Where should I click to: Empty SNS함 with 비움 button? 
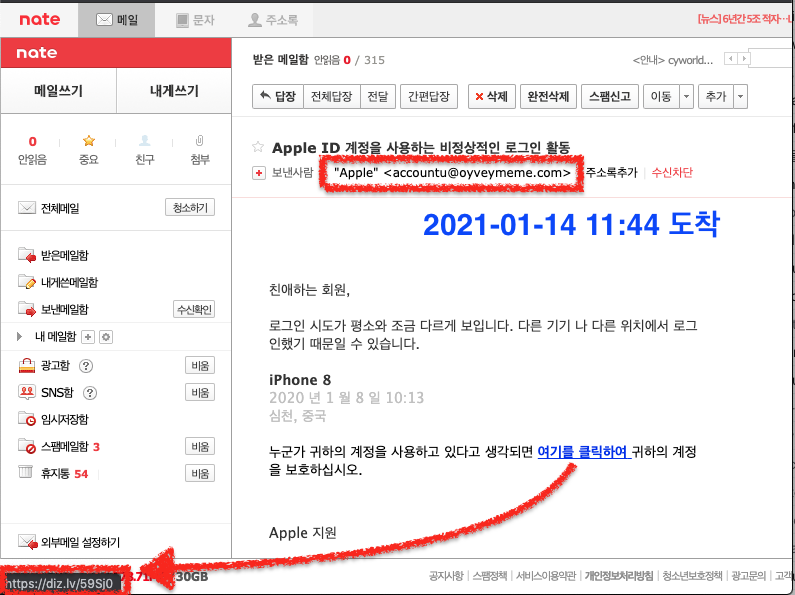click(200, 392)
